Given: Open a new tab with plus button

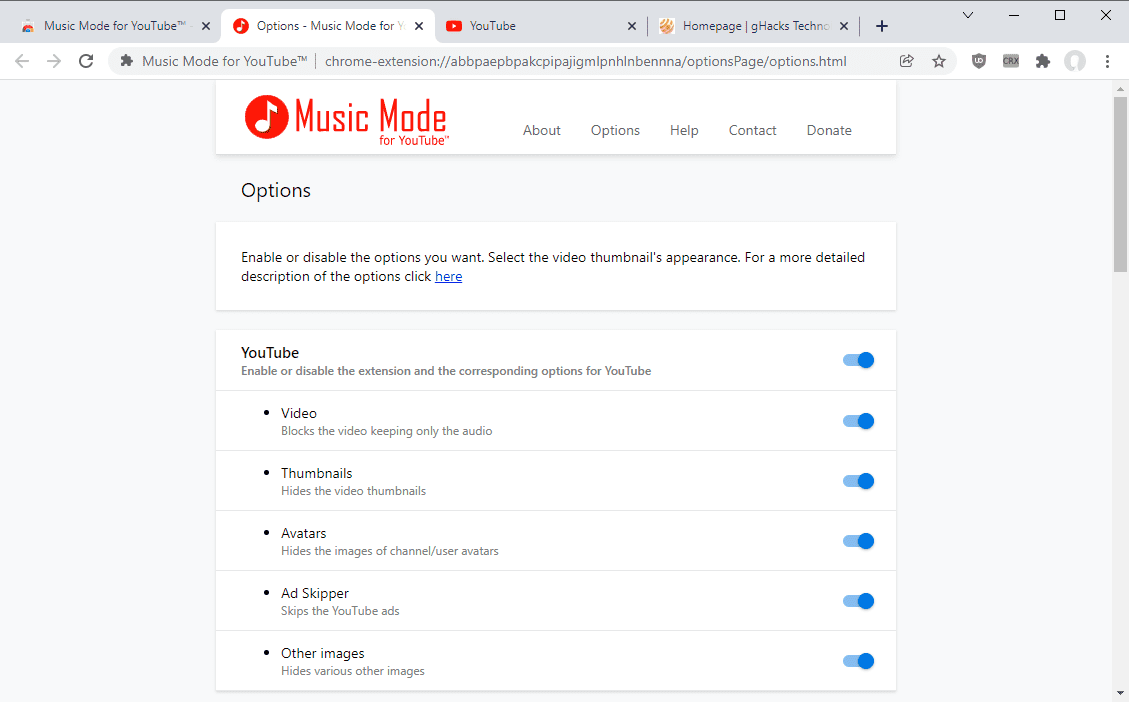Looking at the screenshot, I should coord(882,26).
